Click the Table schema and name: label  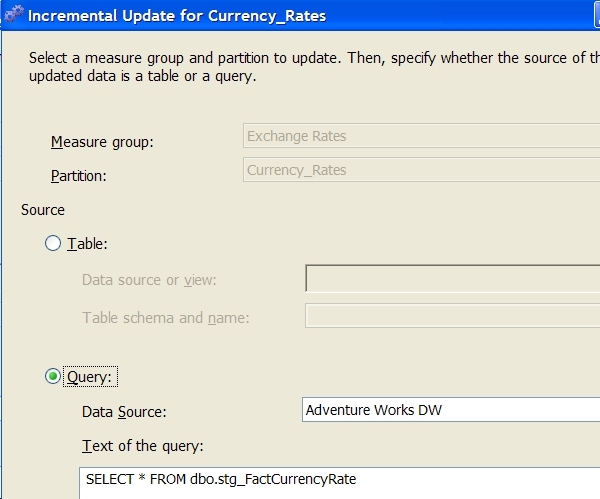[x=166, y=318]
